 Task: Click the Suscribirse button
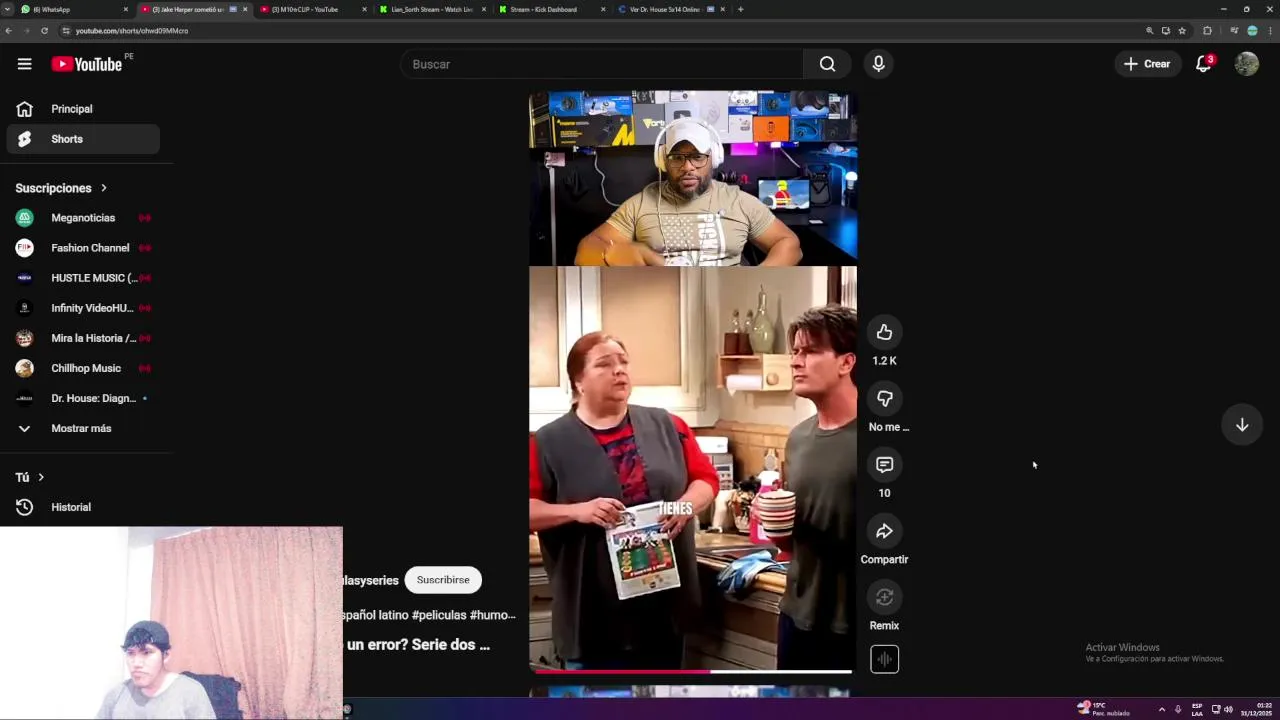point(443,580)
